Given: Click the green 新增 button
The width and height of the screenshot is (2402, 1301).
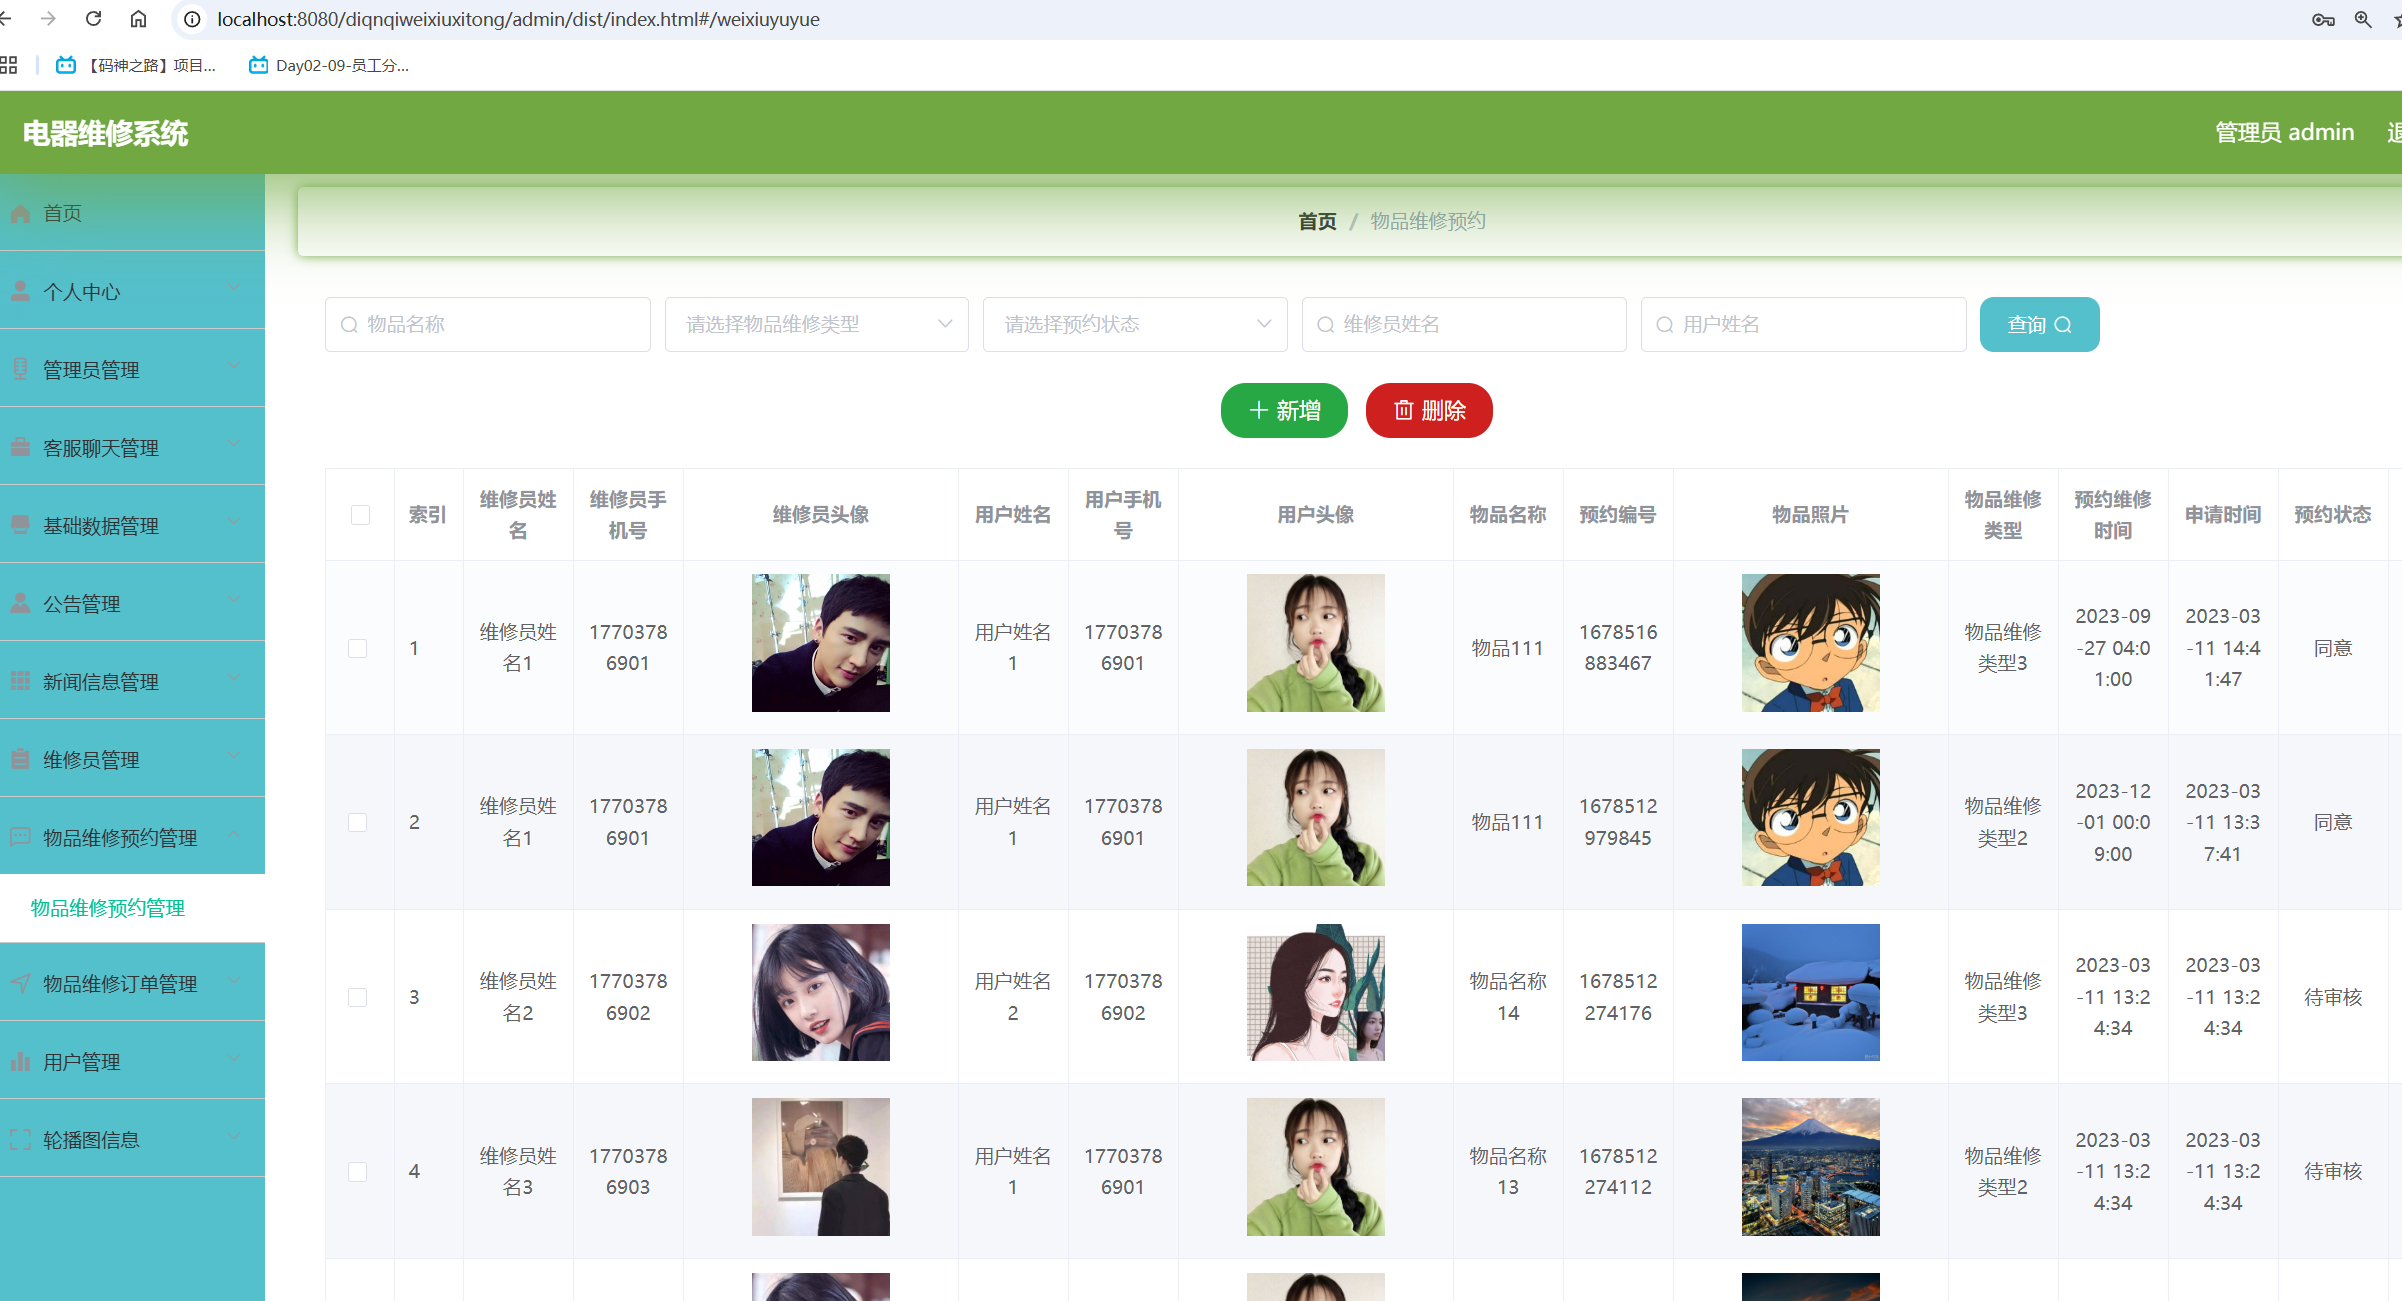Looking at the screenshot, I should coord(1284,410).
